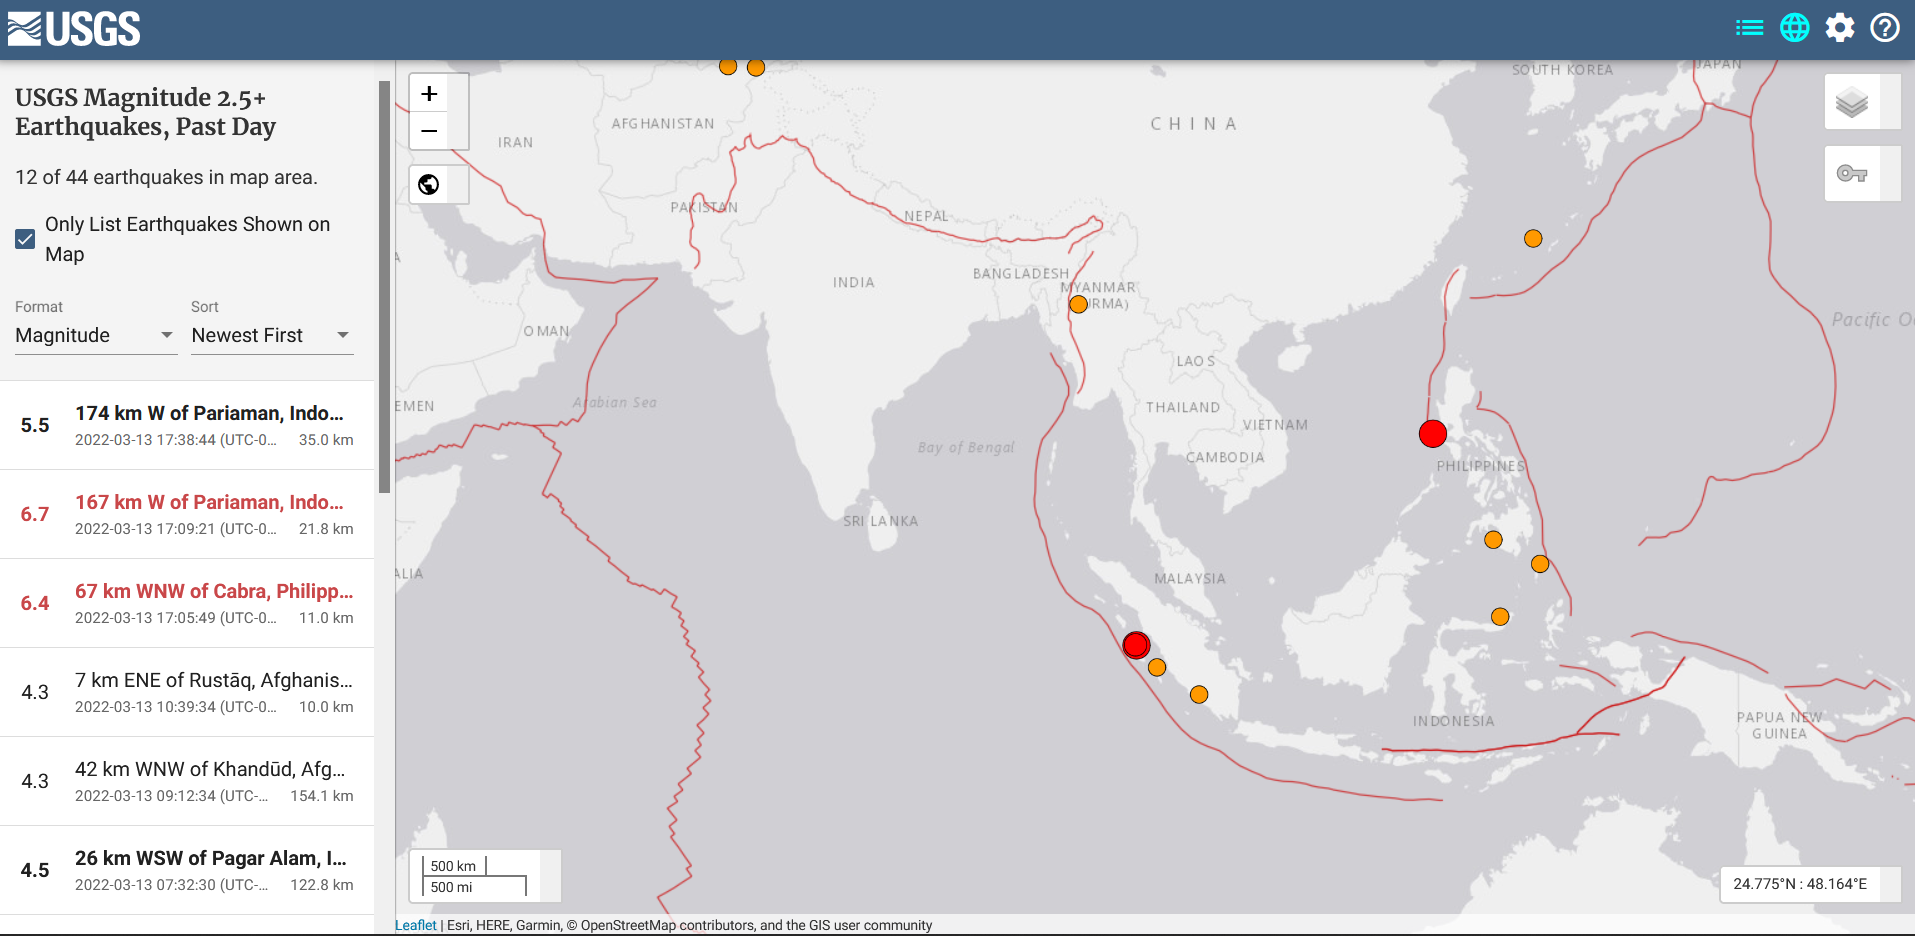Screen dimensions: 1915x936
Task: Click the orange Afghanistan marker on the right
Action: coord(756,68)
